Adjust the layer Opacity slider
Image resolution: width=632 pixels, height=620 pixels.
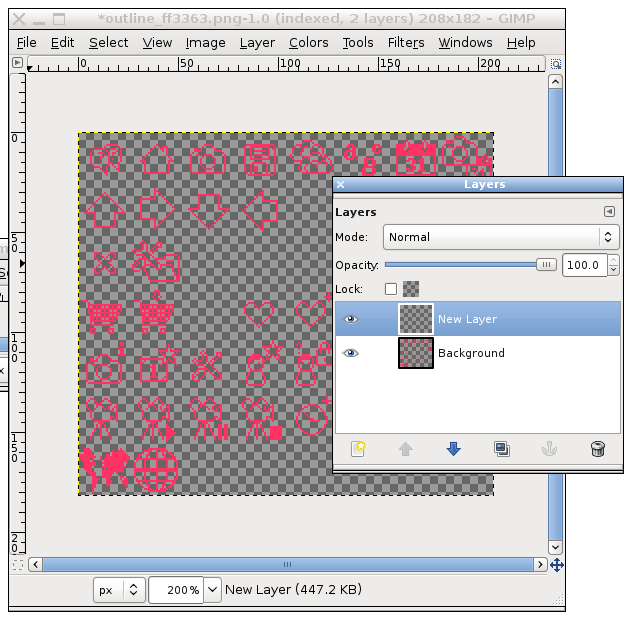click(470, 265)
